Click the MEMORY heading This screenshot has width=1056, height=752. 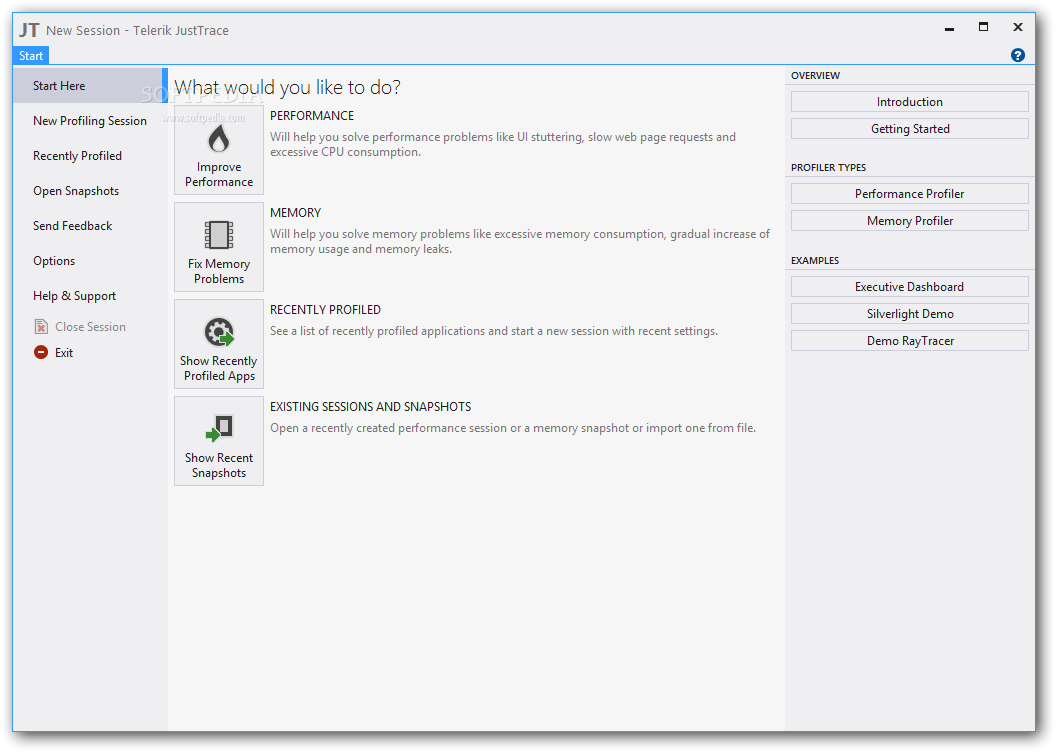(x=296, y=213)
